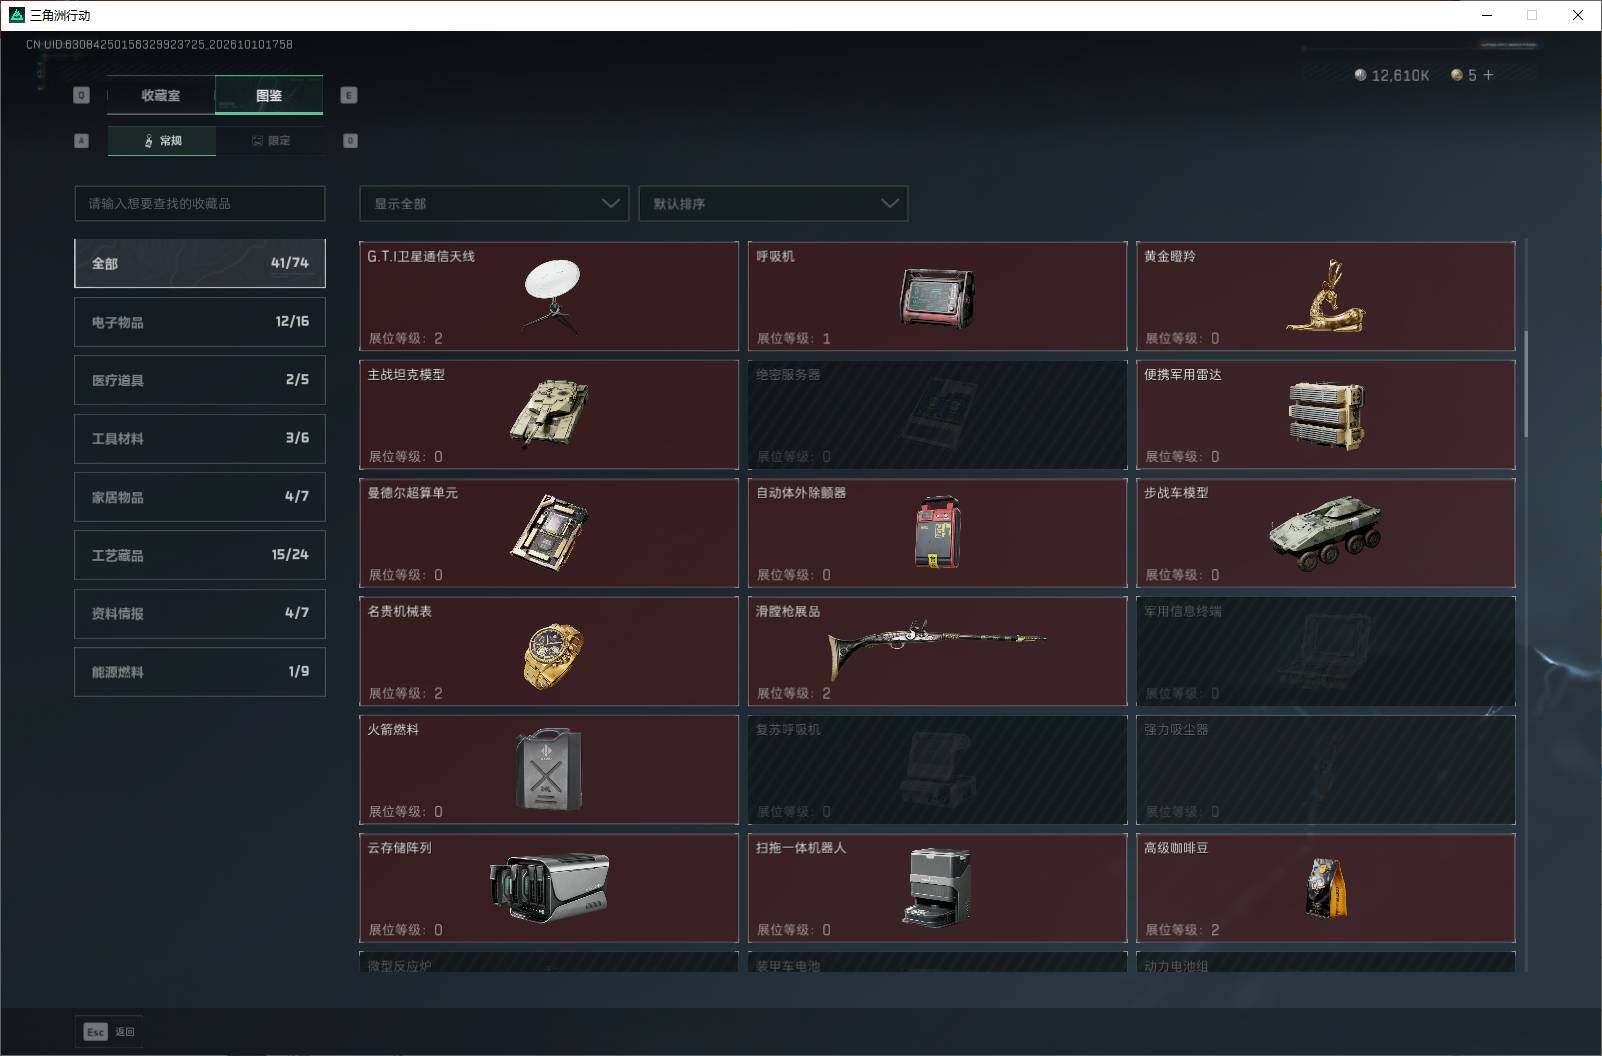Select the 全部 41/74 category
Image resolution: width=1602 pixels, height=1056 pixels.
[x=200, y=263]
